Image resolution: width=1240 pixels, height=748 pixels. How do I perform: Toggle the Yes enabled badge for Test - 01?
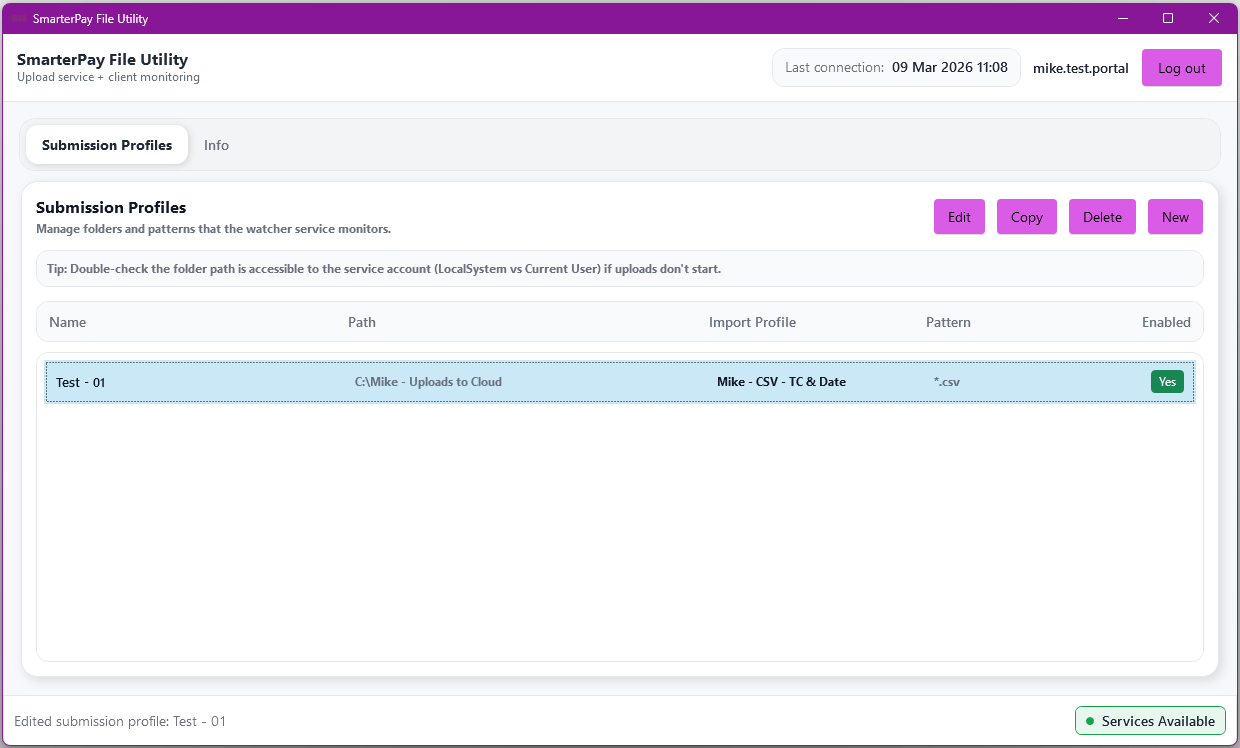pyautogui.click(x=1167, y=381)
